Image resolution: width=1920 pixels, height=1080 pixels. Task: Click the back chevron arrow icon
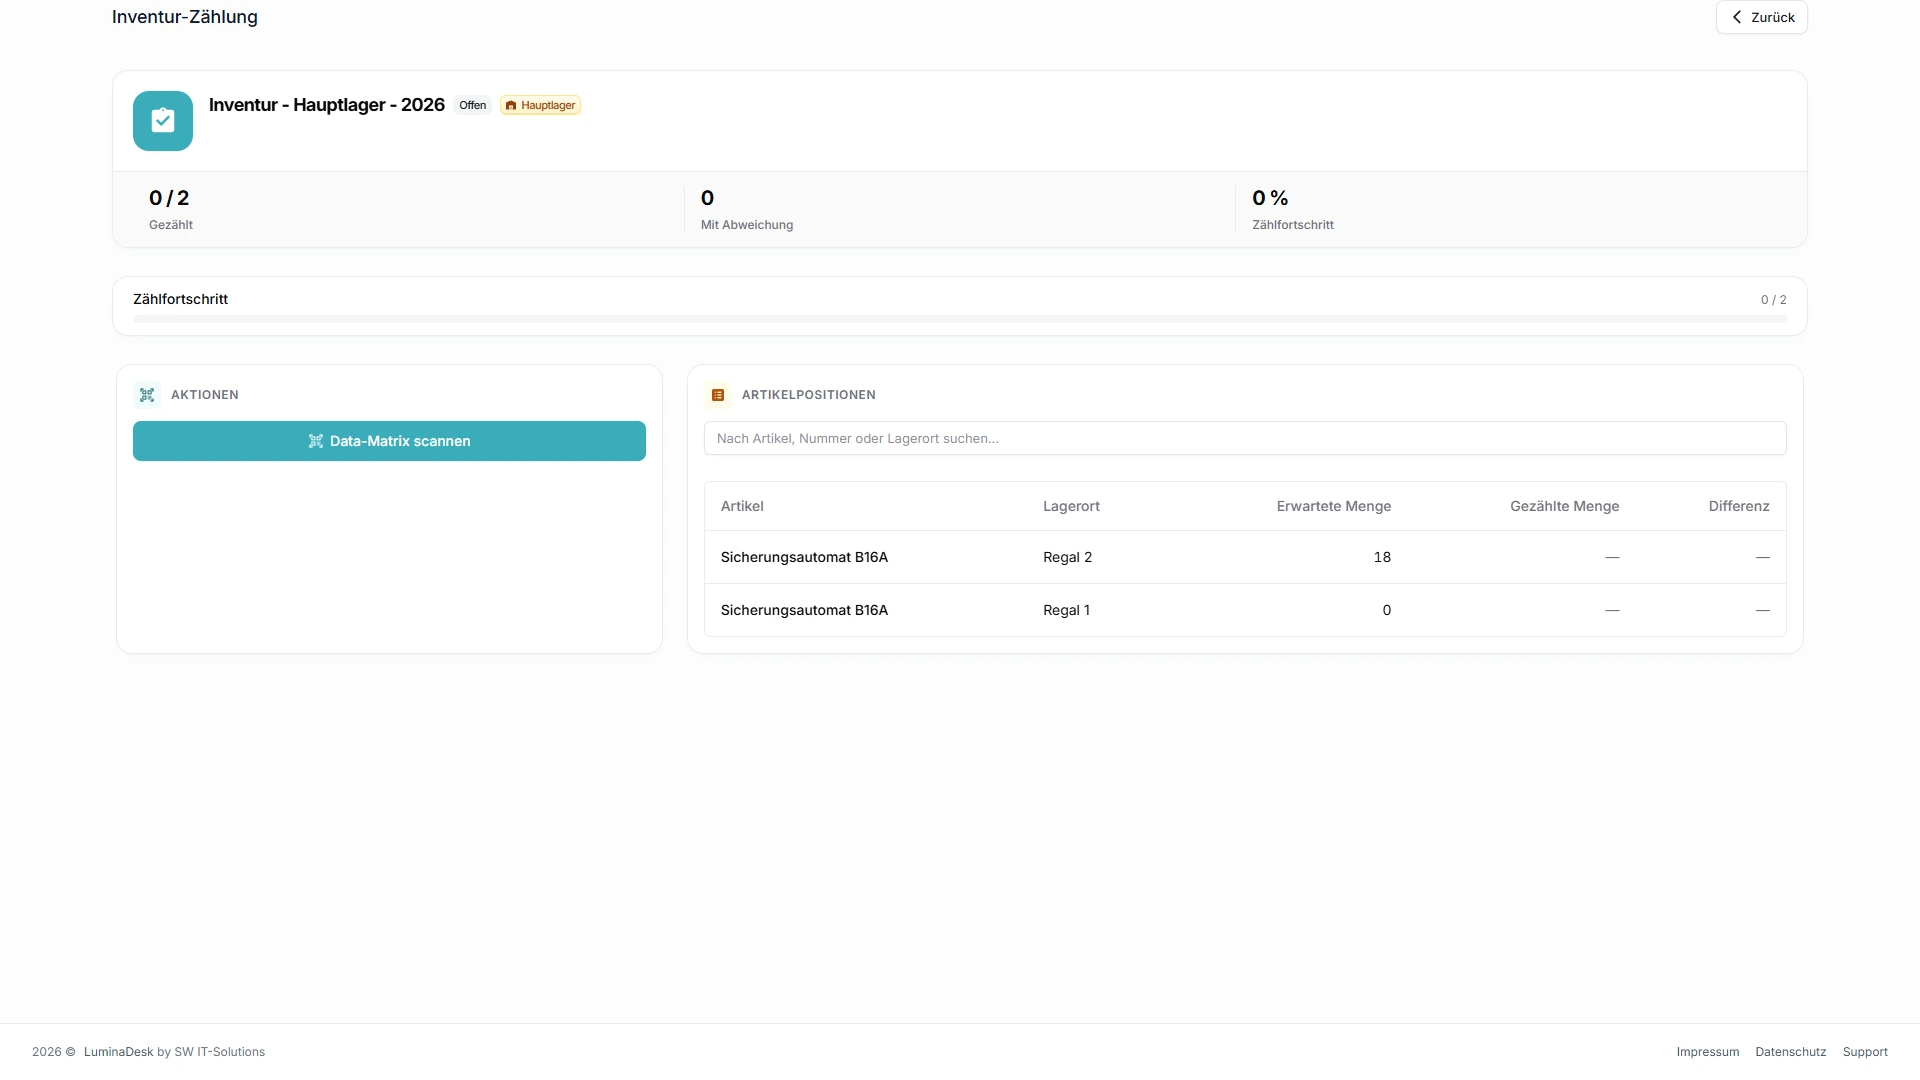[1737, 17]
